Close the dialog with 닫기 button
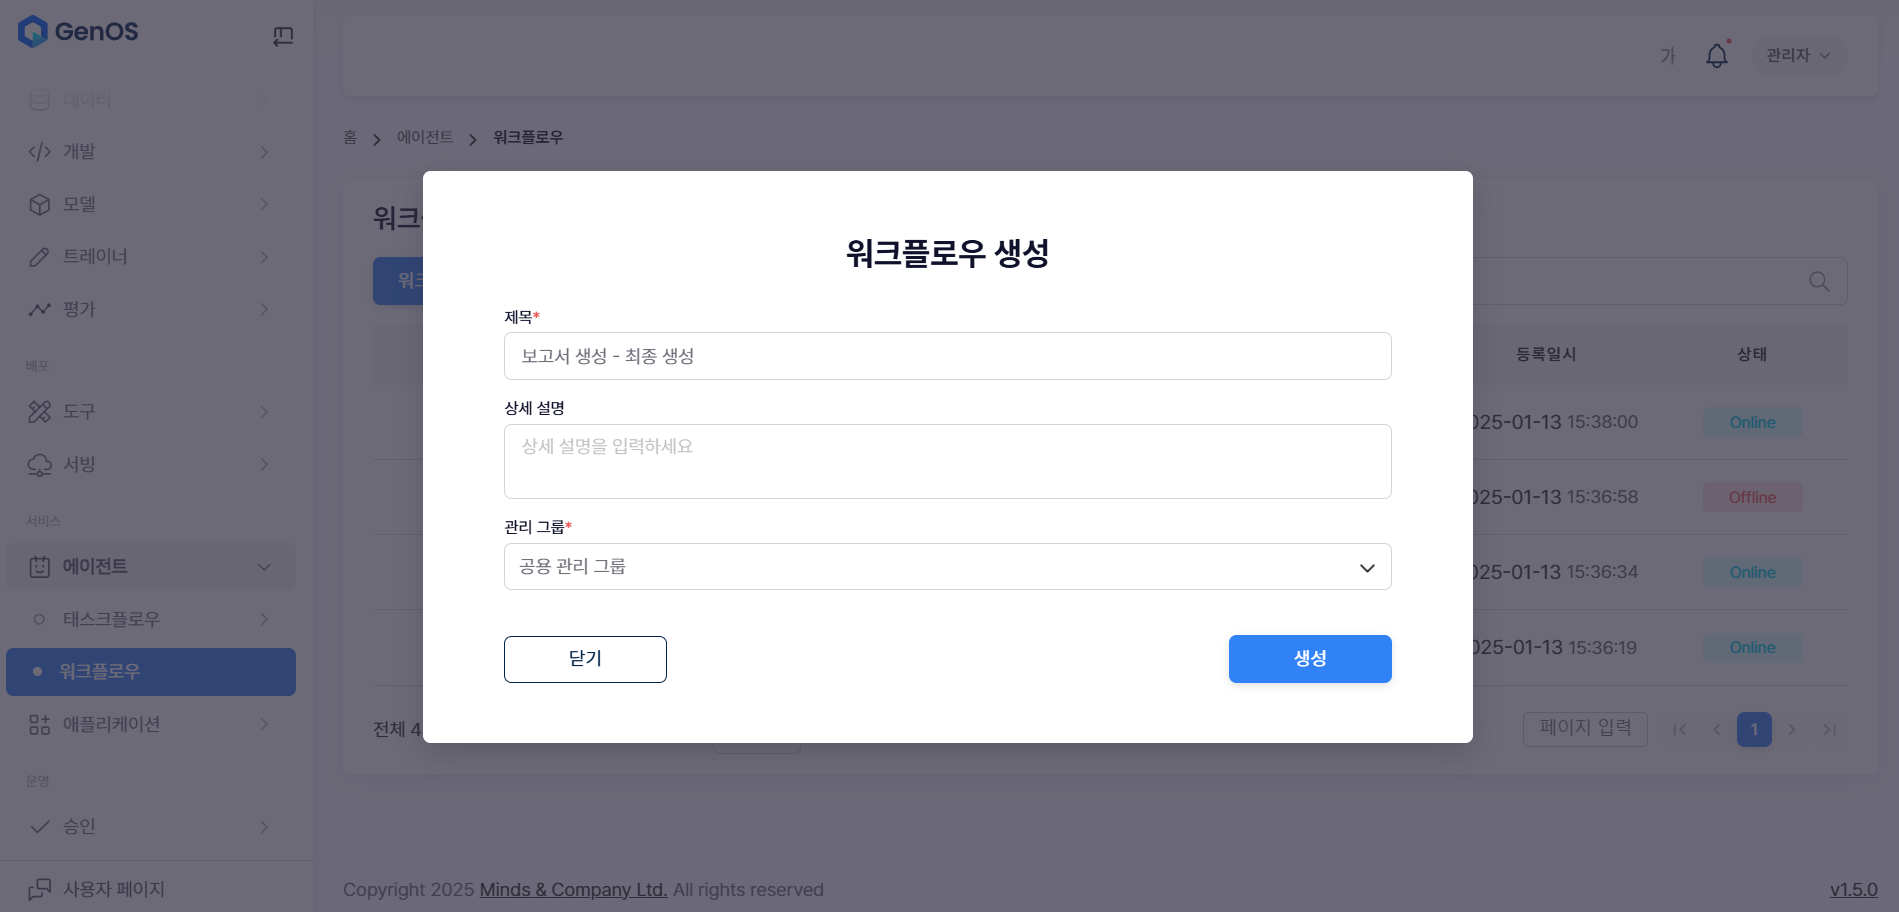This screenshot has height=912, width=1899. [585, 659]
